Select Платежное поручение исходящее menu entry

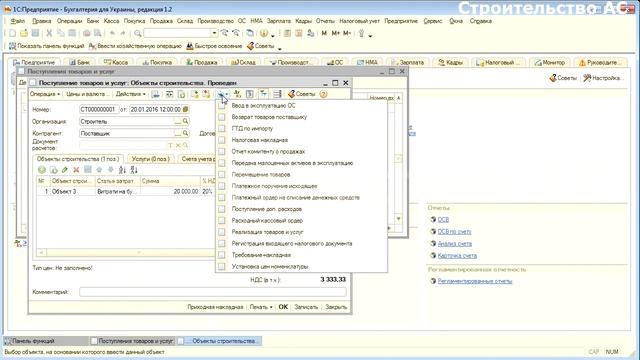tap(274, 186)
